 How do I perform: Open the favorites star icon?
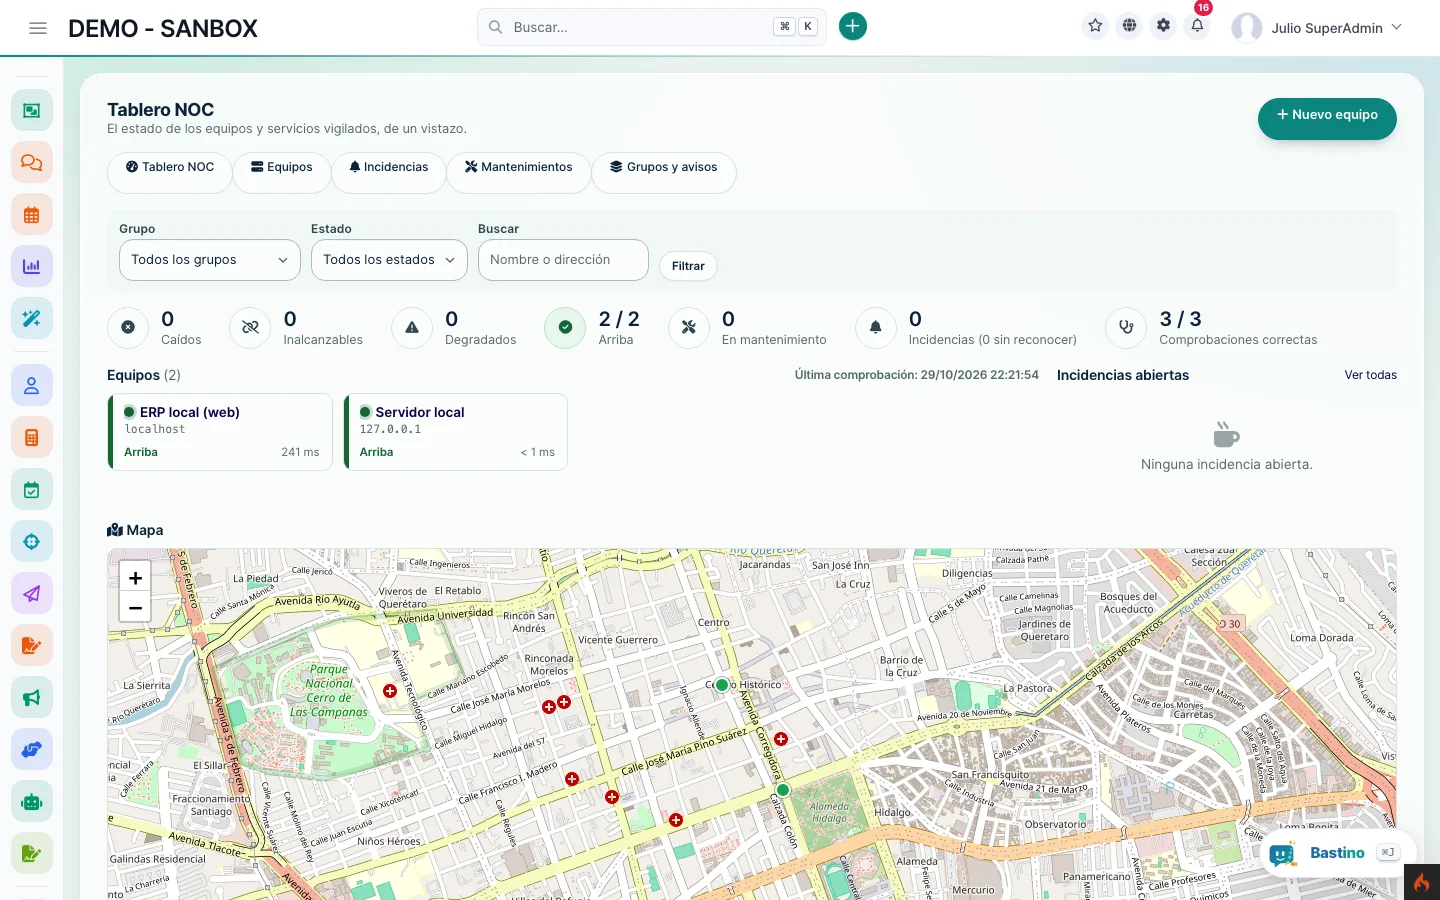tap(1095, 26)
